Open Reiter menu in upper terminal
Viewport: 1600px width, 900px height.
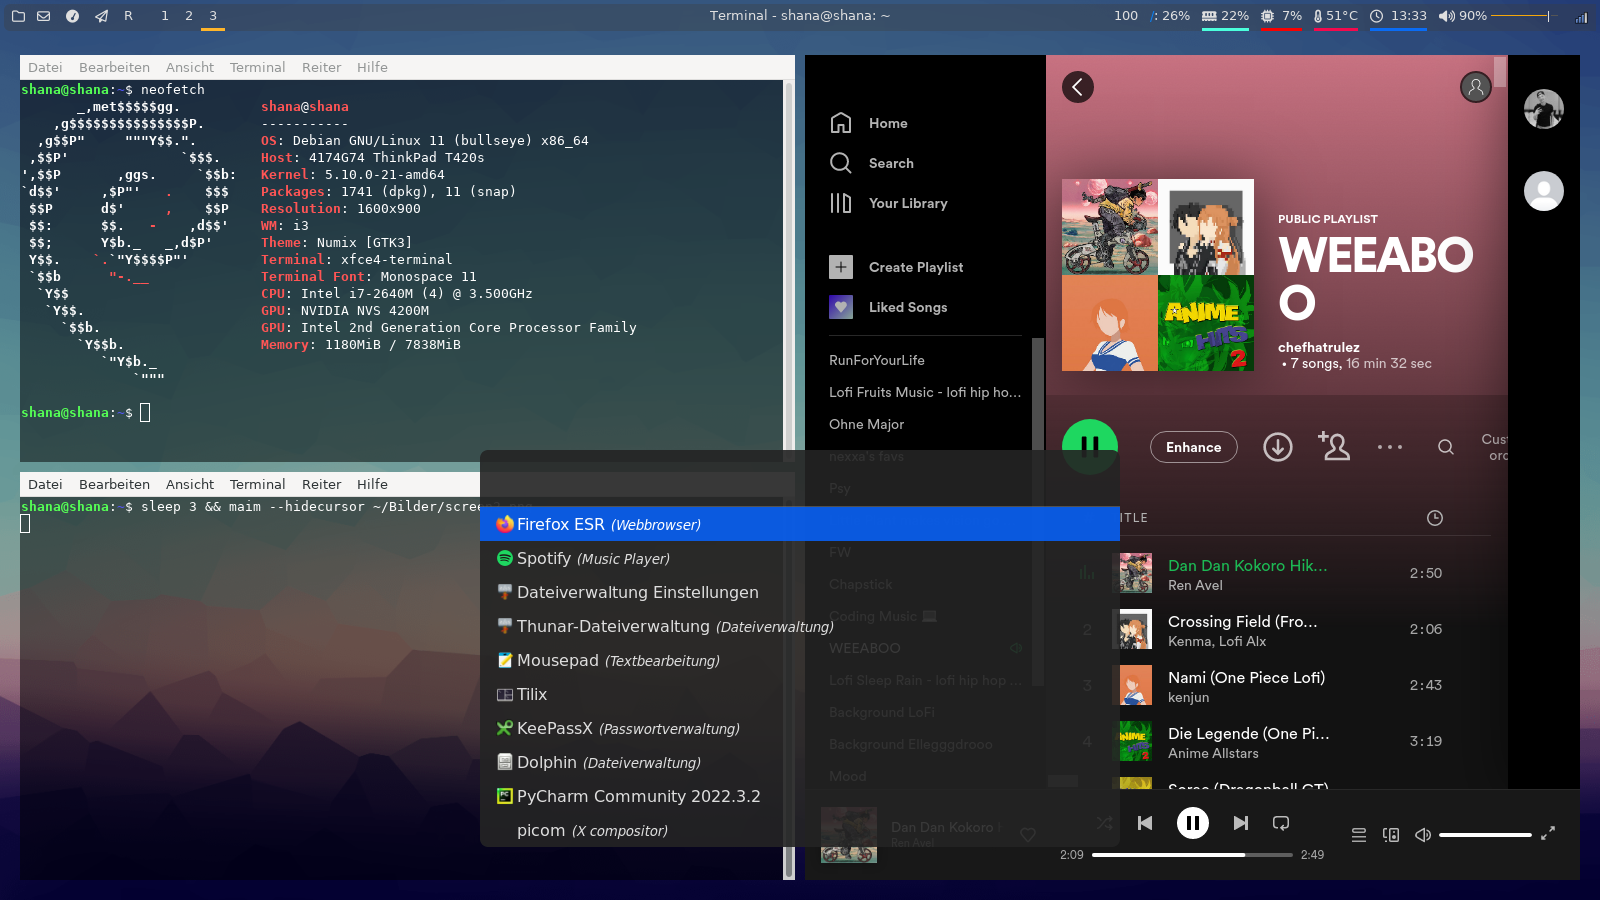[322, 67]
